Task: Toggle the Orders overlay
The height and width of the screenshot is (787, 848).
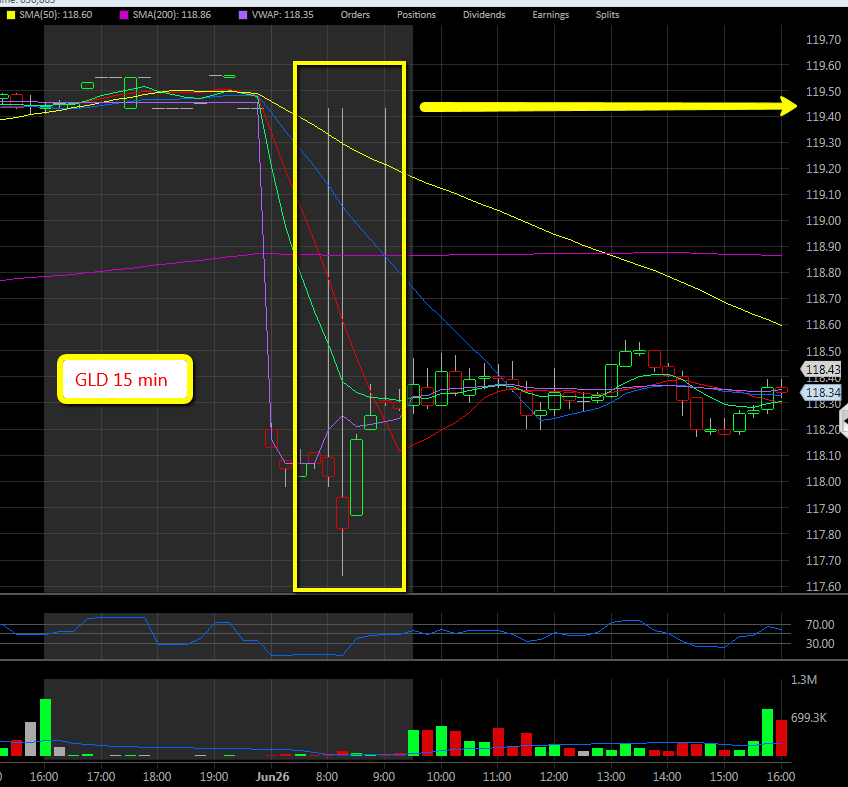Action: click(357, 15)
